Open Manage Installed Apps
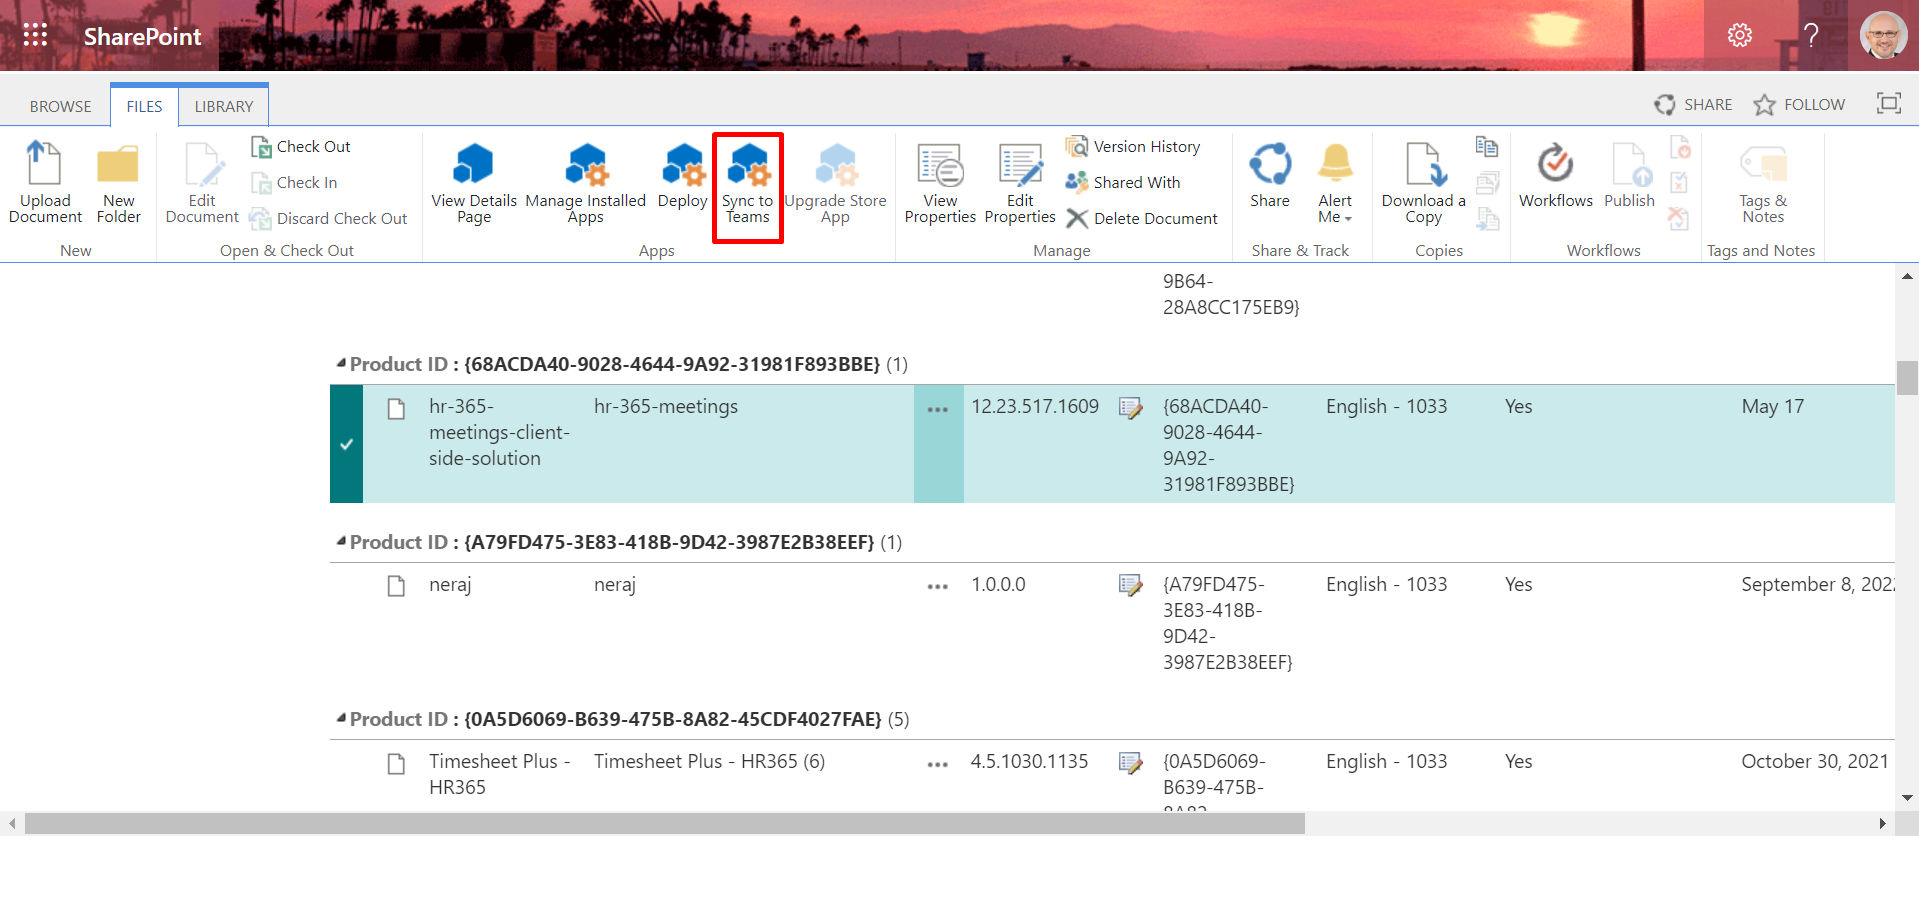The image size is (1919, 897). pyautogui.click(x=586, y=182)
